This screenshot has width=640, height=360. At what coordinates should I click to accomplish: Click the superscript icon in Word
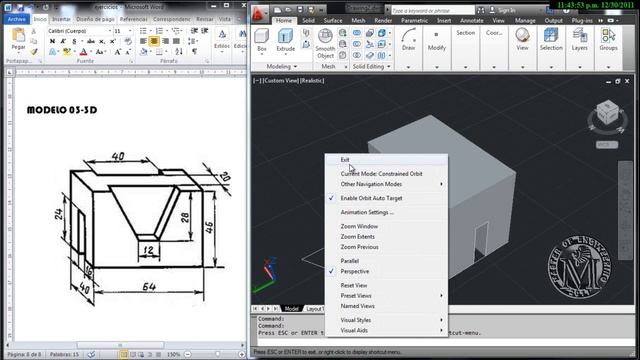tap(113, 41)
